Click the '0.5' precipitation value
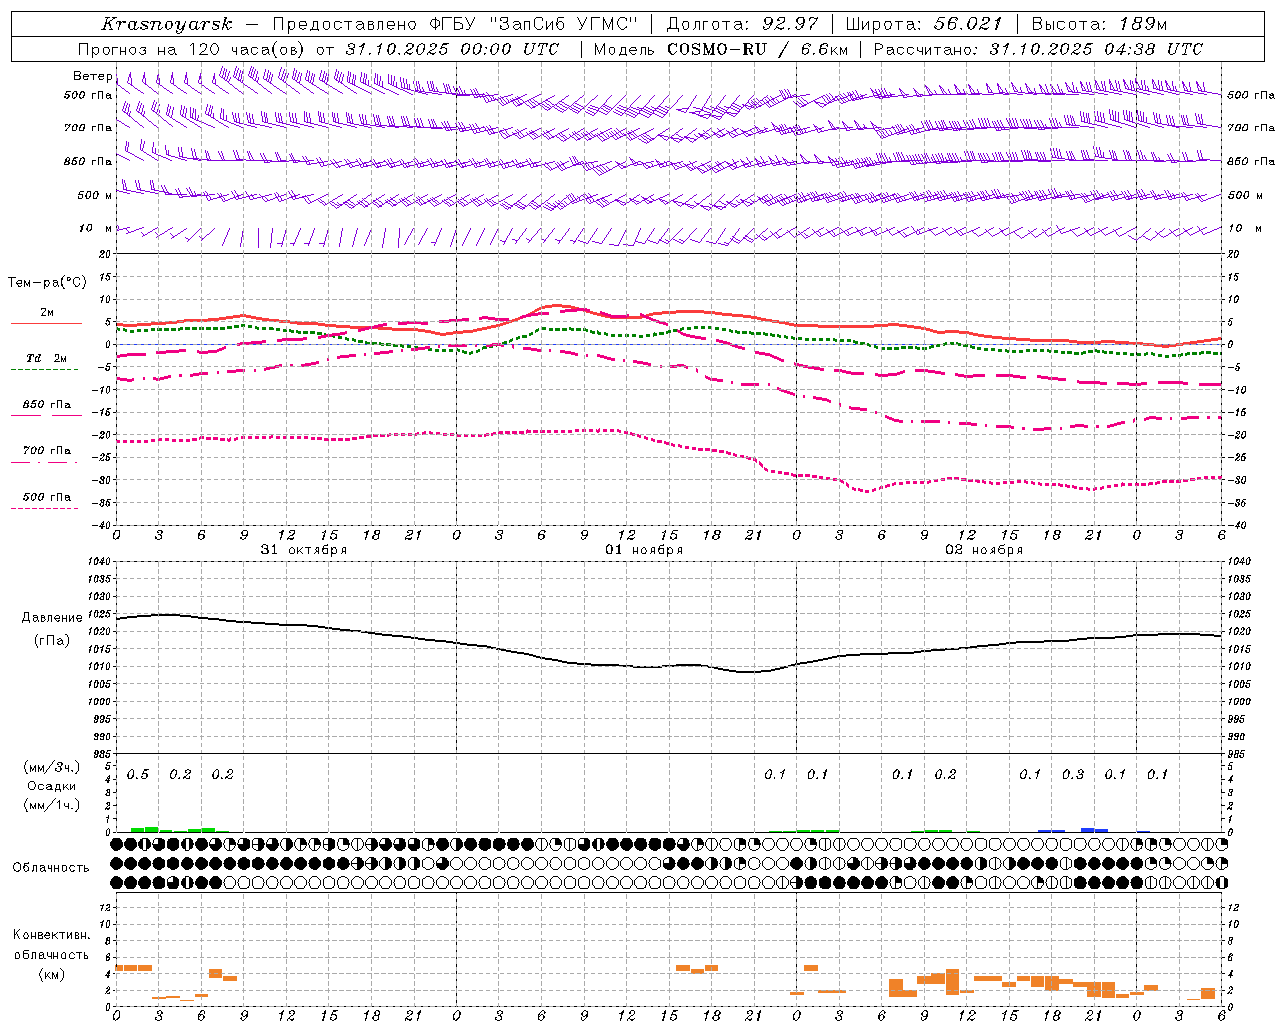The image size is (1280, 1024). tap(138, 775)
